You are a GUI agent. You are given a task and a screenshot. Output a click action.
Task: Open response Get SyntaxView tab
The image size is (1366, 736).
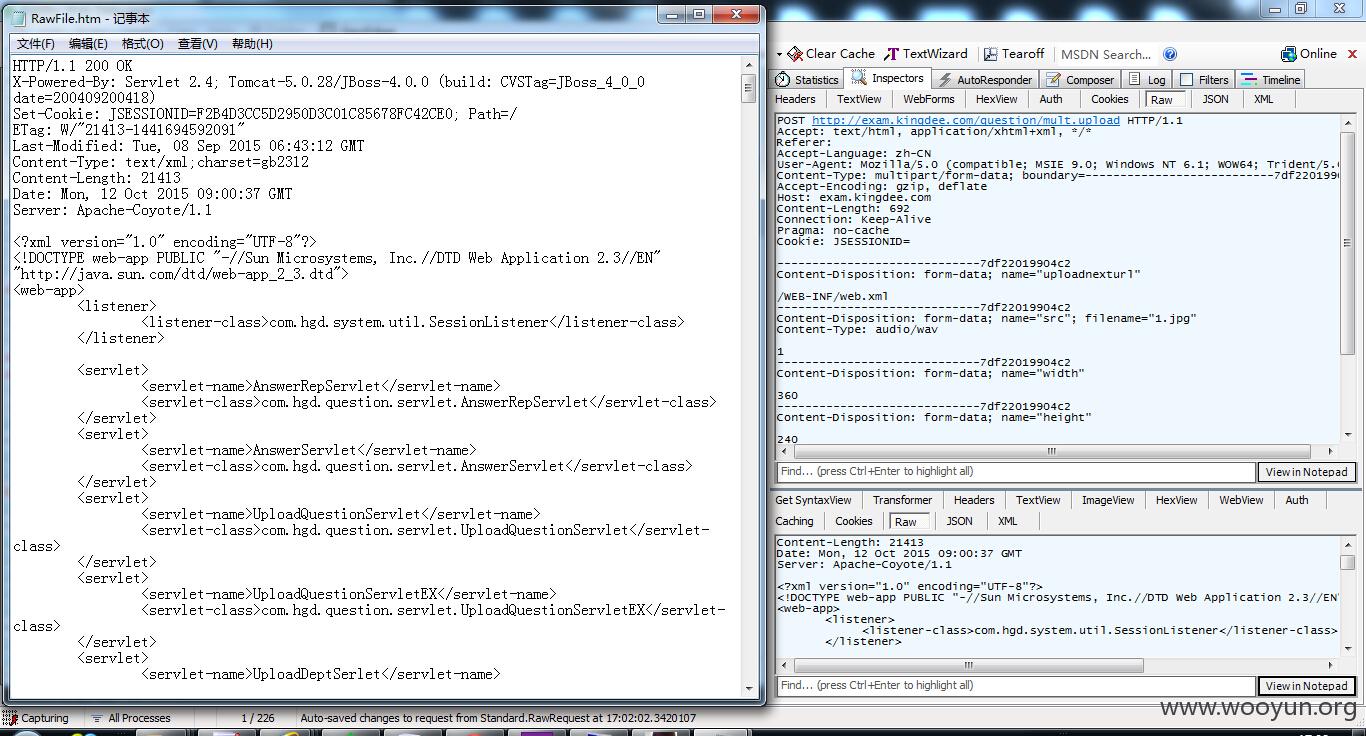point(813,500)
